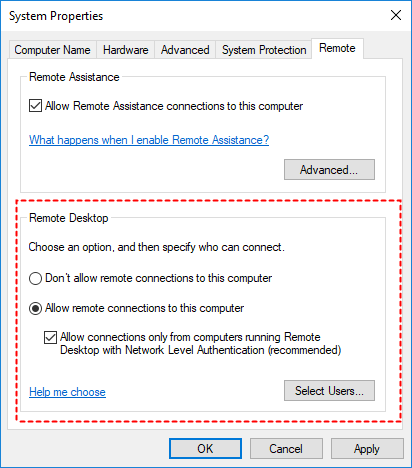Close the System Properties dialog
The height and width of the screenshot is (468, 412).
pyautogui.click(x=396, y=15)
